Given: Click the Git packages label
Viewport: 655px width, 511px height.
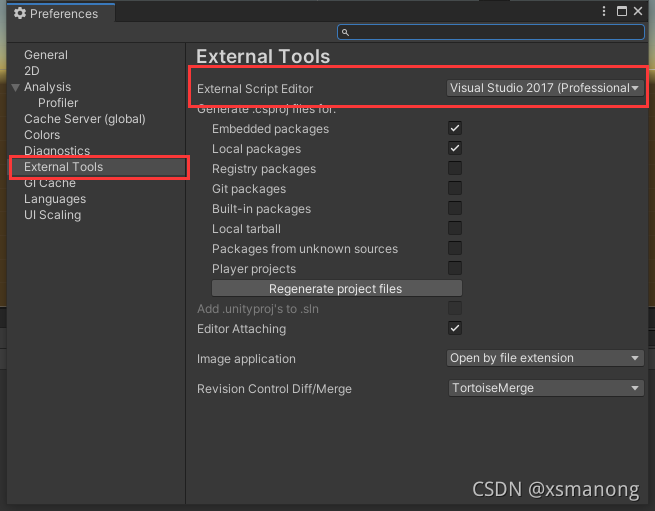Looking at the screenshot, I should click(x=249, y=189).
